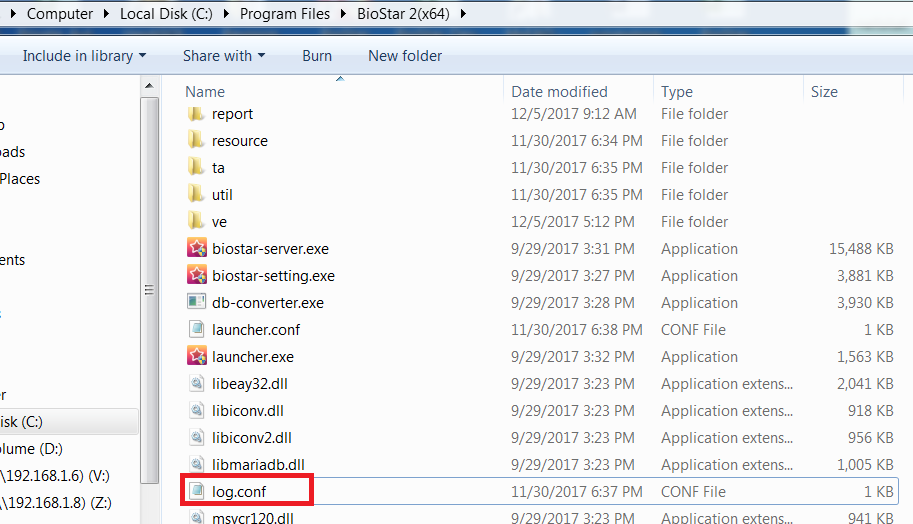Select the db-converter.exe file name
The height and width of the screenshot is (524, 913).
point(268,303)
